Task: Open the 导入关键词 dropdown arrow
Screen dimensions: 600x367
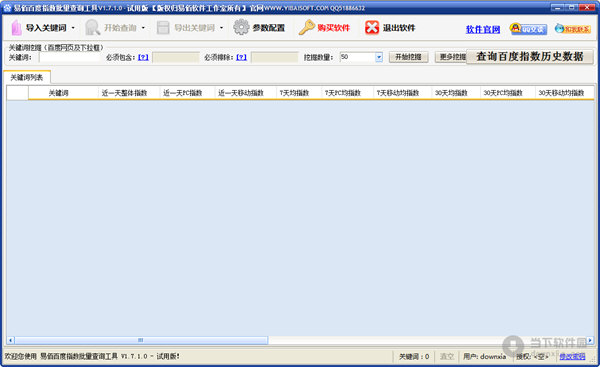Action: coord(73,28)
